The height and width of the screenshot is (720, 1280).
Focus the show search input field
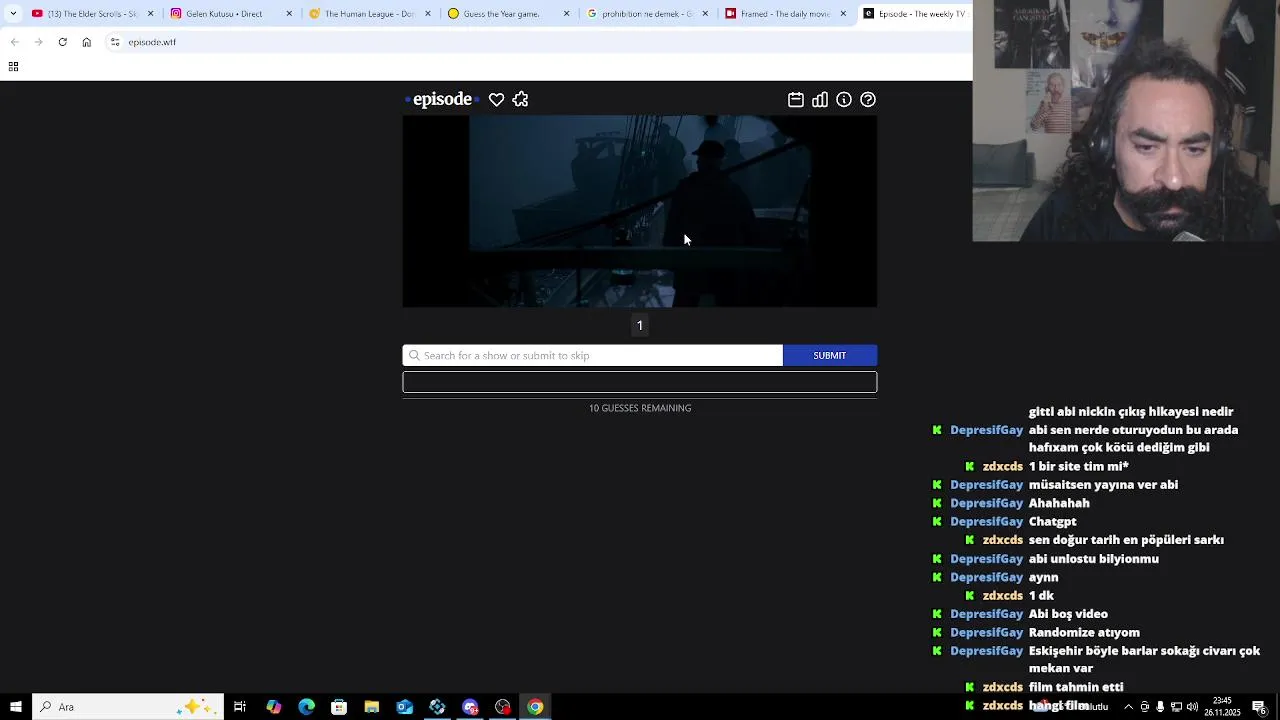[x=593, y=355]
